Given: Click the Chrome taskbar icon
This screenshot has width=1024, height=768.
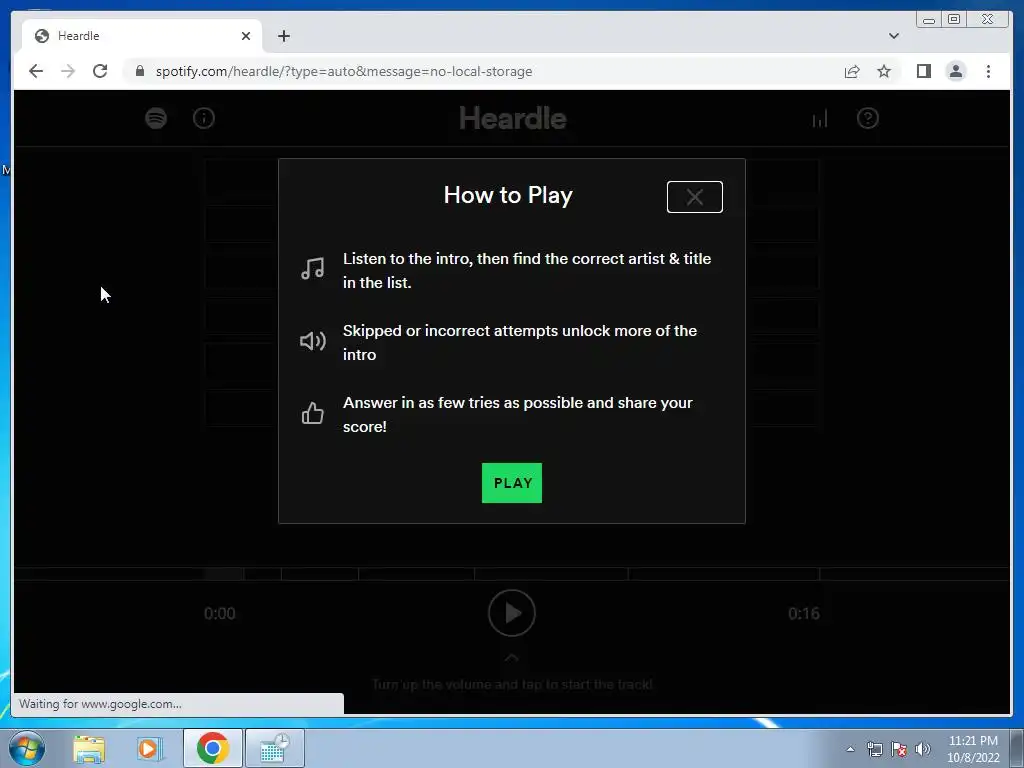Looking at the screenshot, I should [x=212, y=748].
